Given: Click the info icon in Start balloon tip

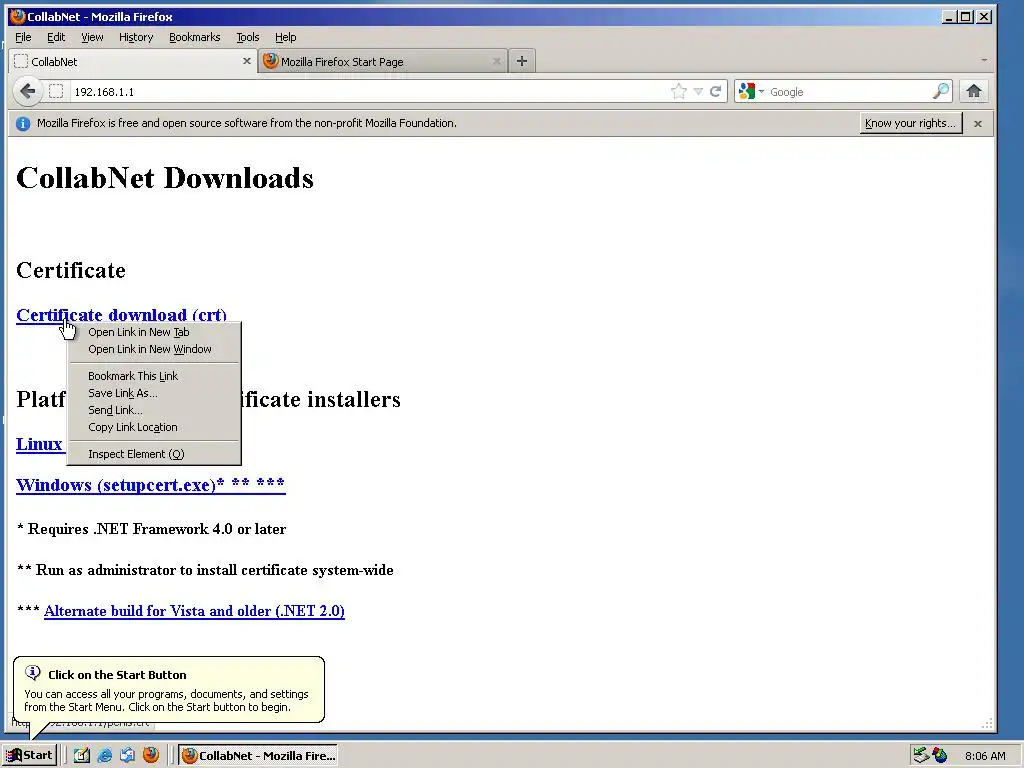Looking at the screenshot, I should [x=33, y=672].
